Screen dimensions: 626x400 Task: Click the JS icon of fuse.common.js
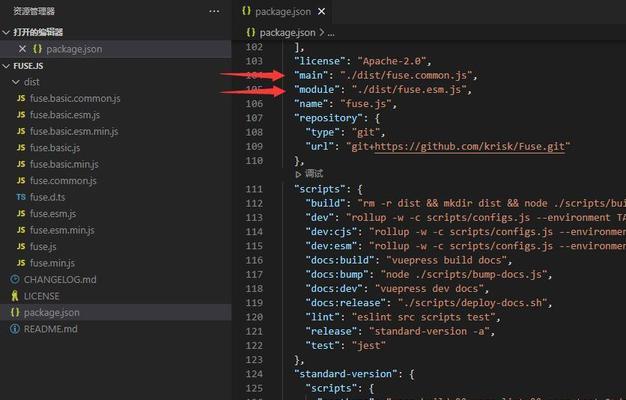coord(21,180)
